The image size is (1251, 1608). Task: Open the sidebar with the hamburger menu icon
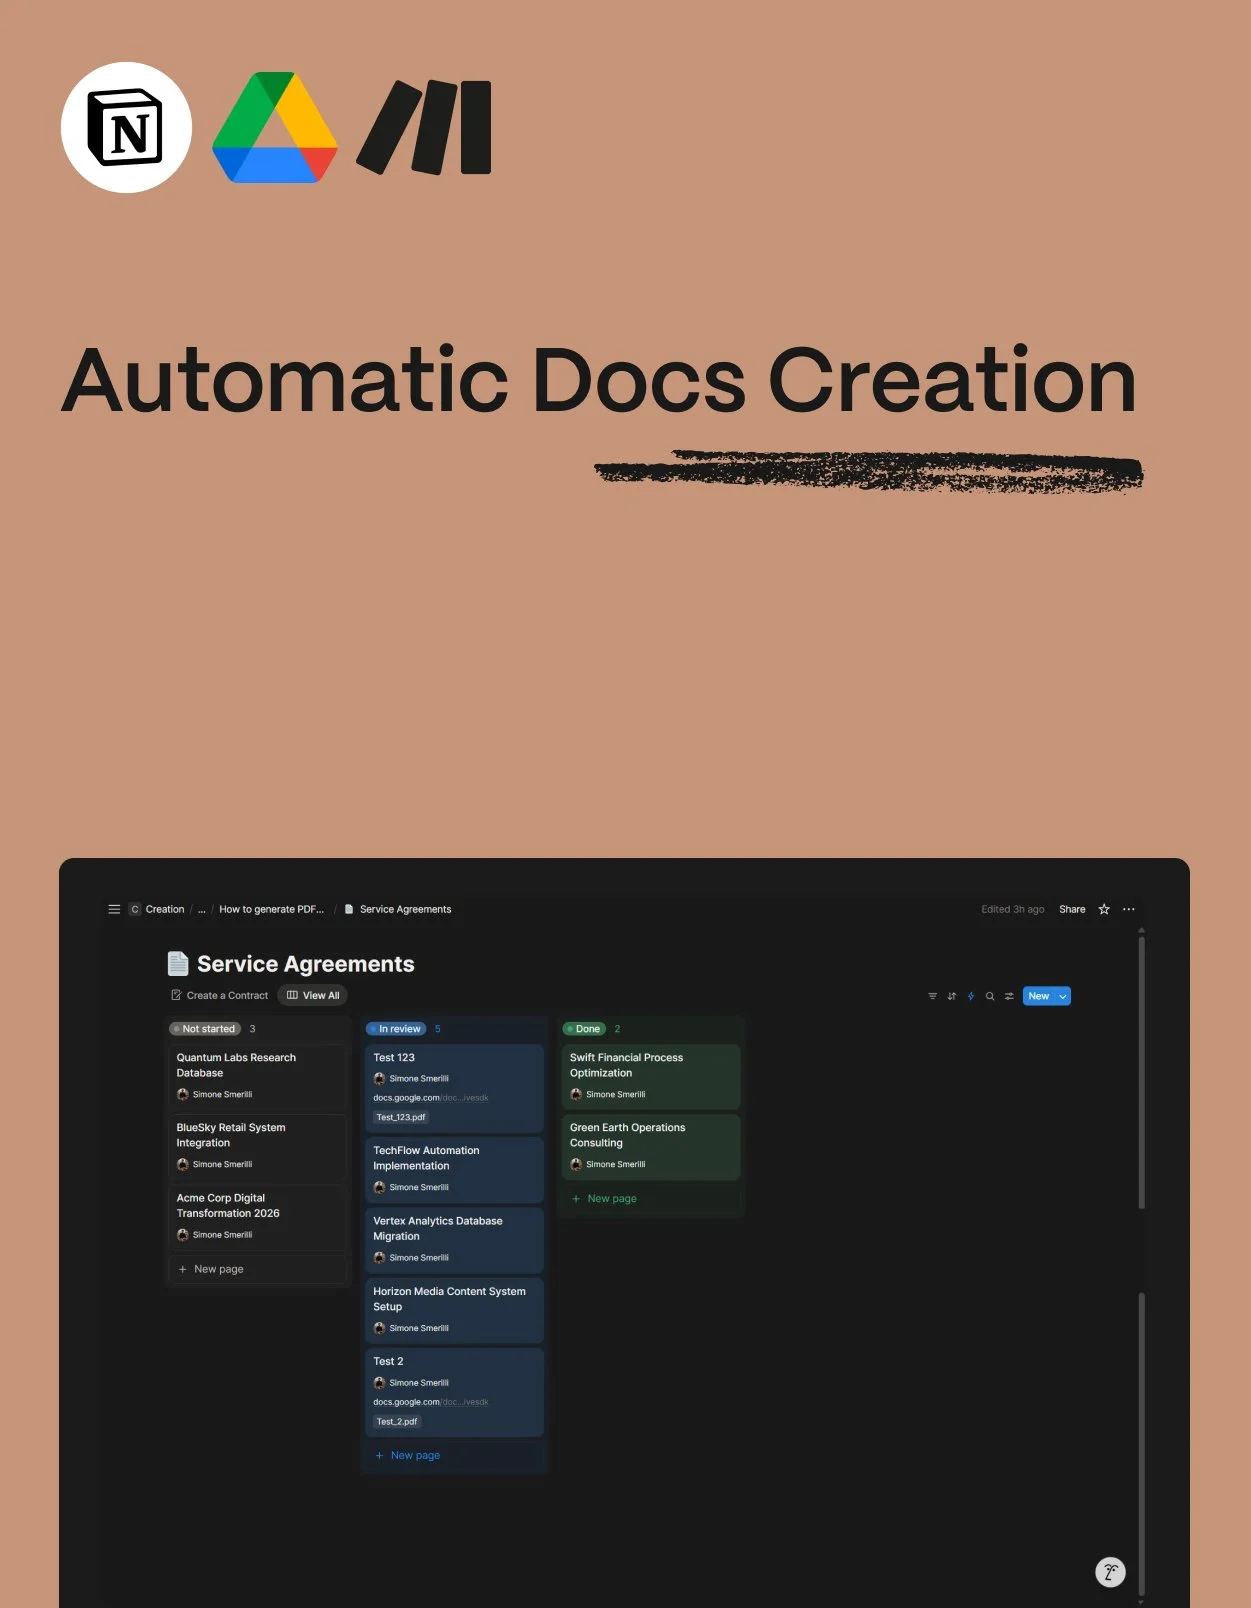coord(114,909)
